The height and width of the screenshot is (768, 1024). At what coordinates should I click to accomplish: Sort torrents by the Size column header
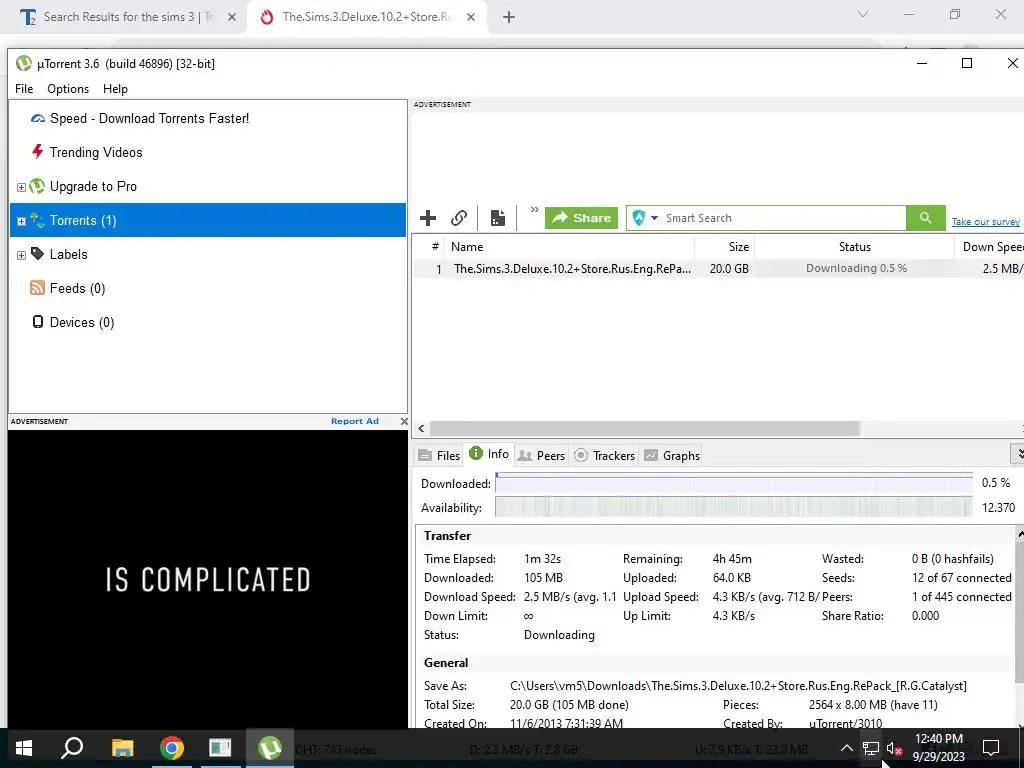[x=725, y=247]
